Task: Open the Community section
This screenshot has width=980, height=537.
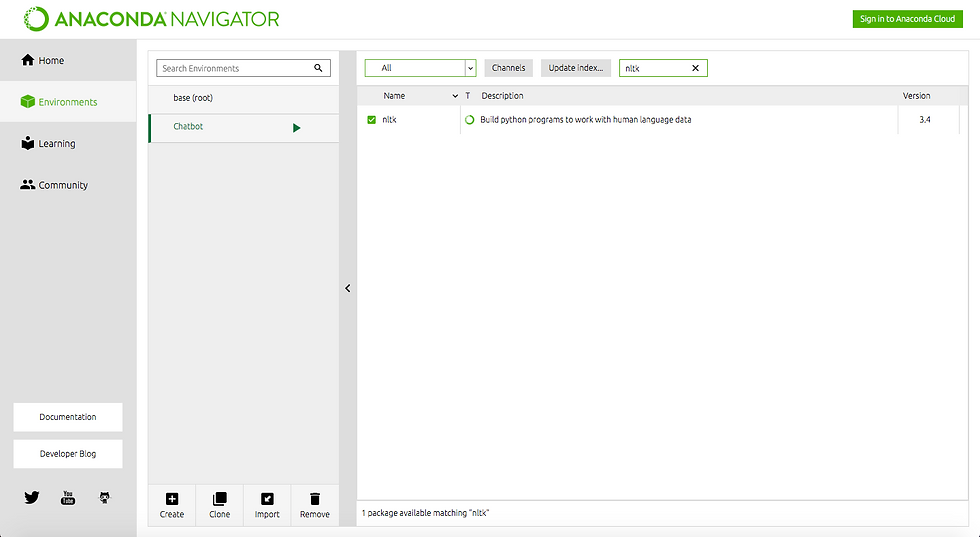Action: click(x=68, y=185)
